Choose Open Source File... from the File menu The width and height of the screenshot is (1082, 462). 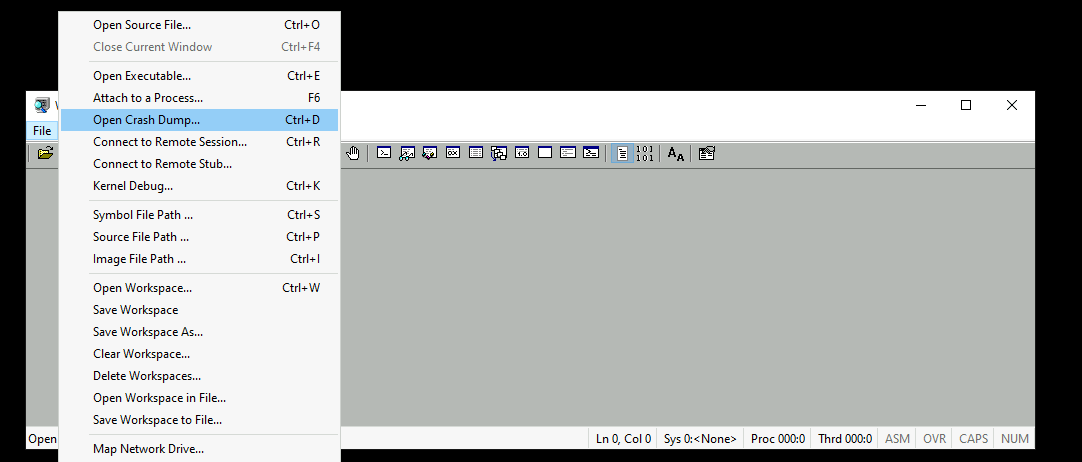pos(199,25)
